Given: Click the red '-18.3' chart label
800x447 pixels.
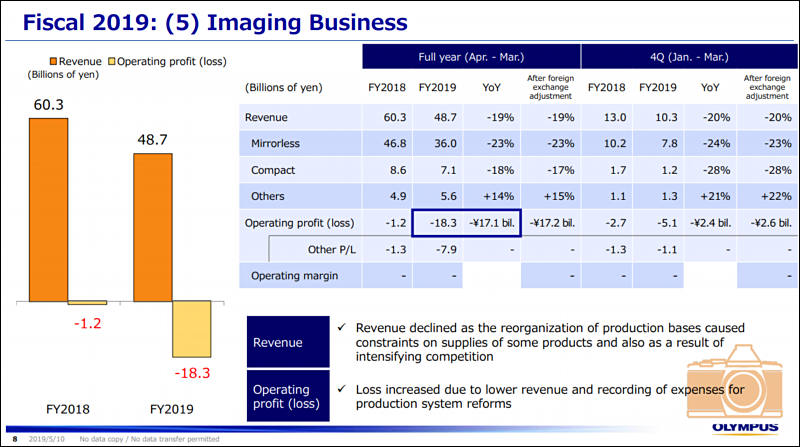Looking at the screenshot, I should (x=192, y=372).
